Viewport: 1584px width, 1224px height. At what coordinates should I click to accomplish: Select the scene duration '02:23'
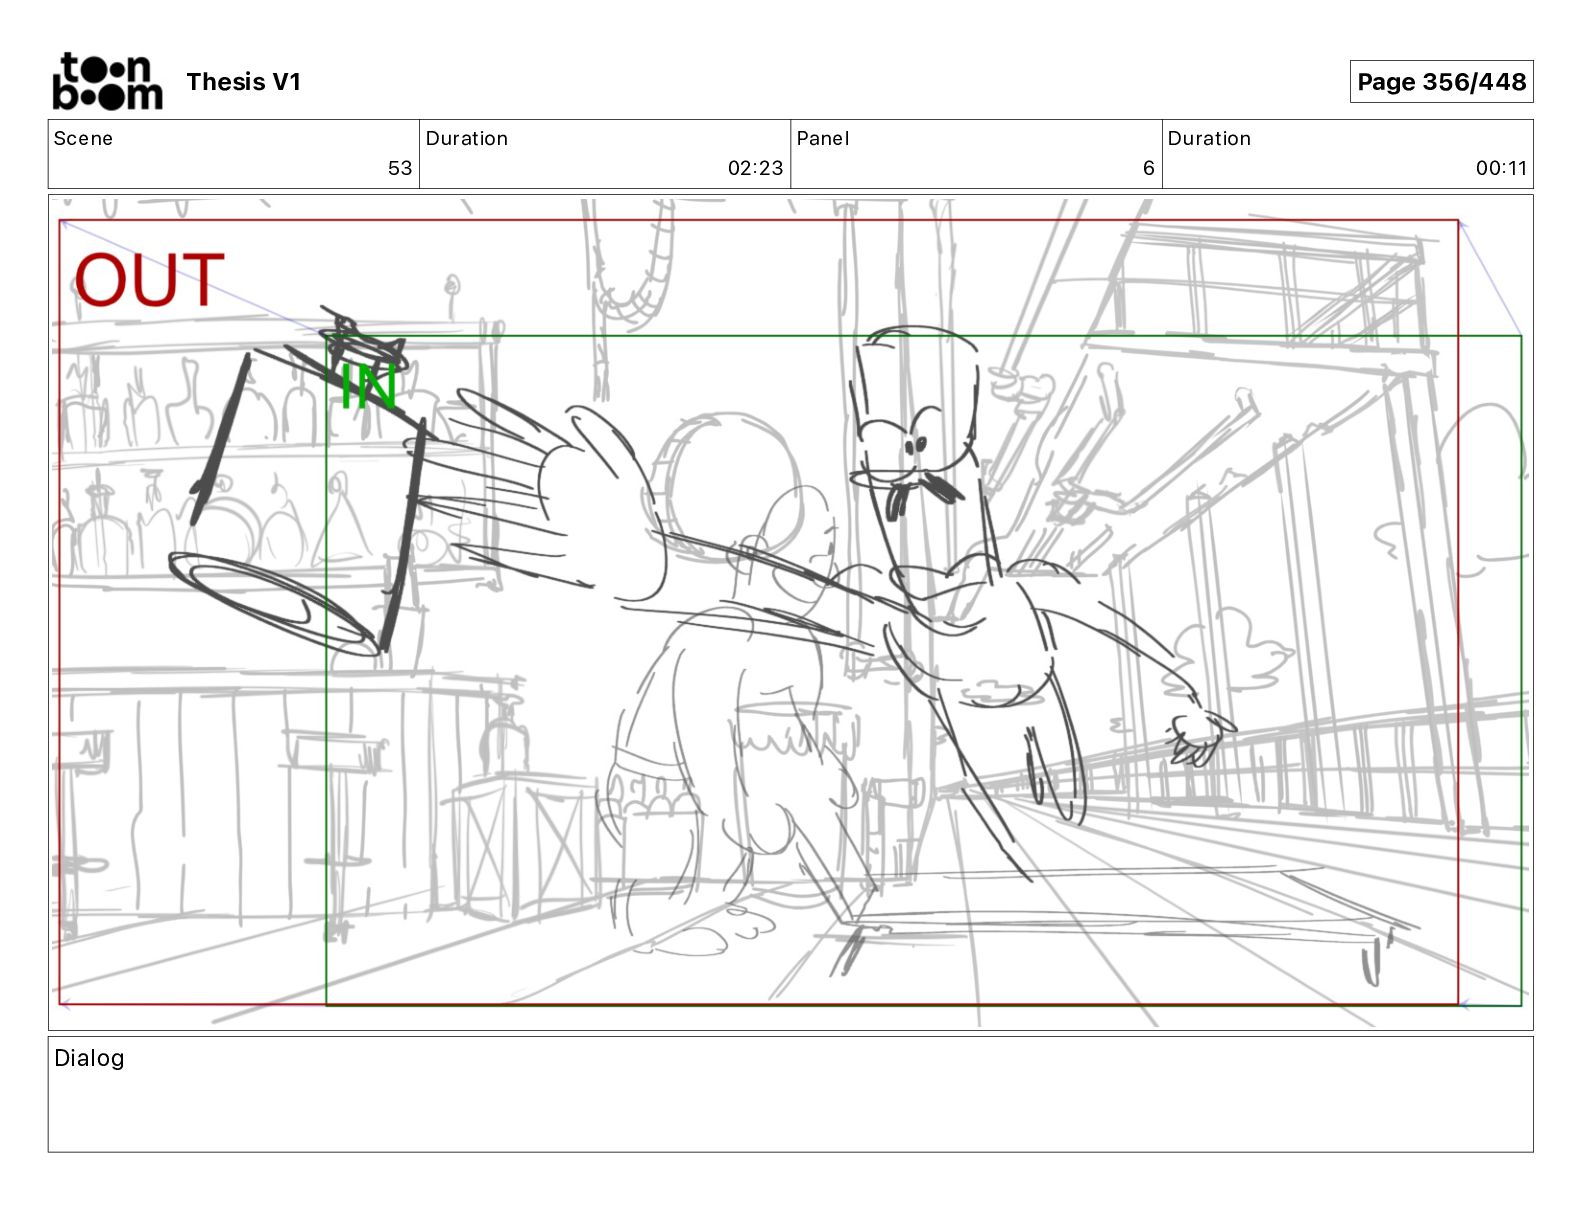[x=755, y=168]
